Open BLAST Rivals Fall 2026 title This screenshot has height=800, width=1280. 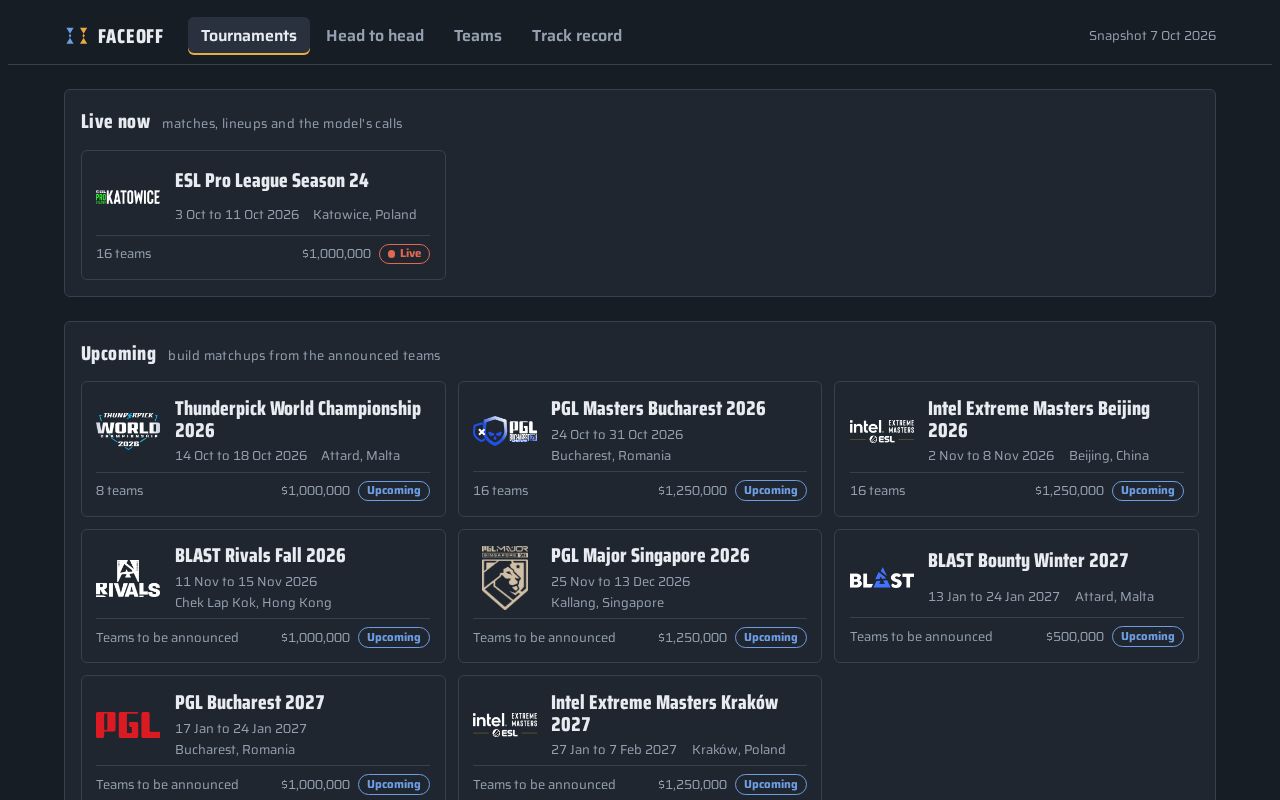point(260,555)
